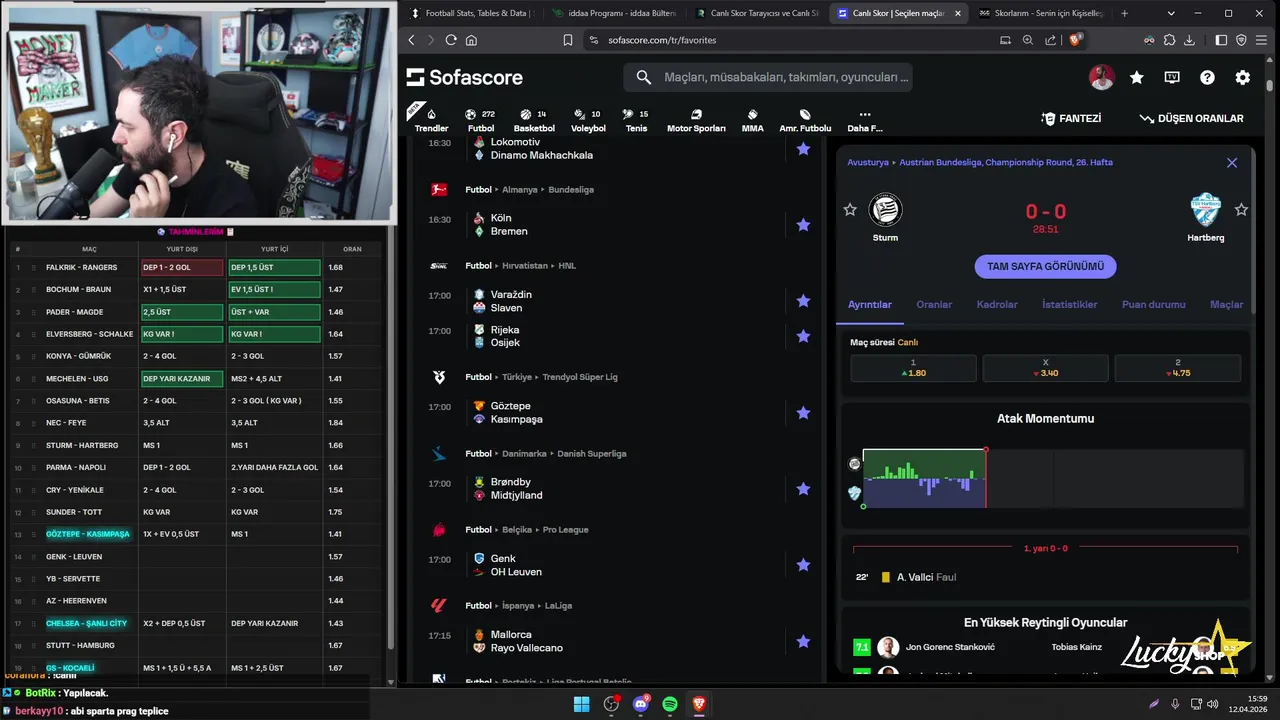
Task: Select the Futbol category with 272 matches
Action: (481, 120)
